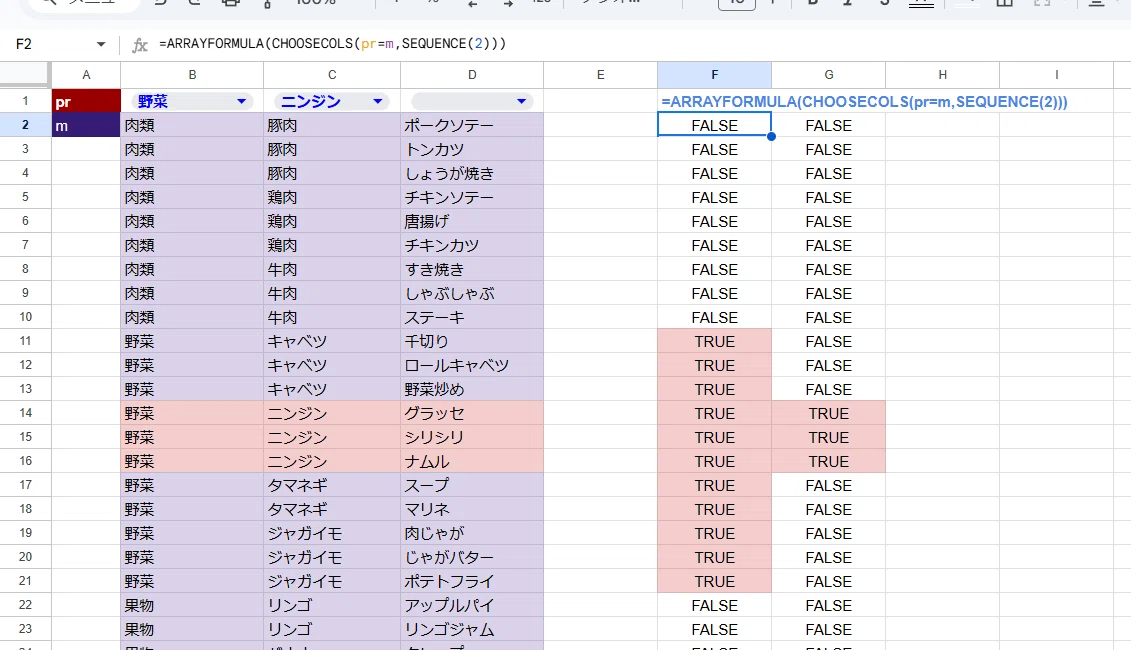This screenshot has width=1131, height=650.
Task: Click the ナムル cell
Action: click(472, 461)
